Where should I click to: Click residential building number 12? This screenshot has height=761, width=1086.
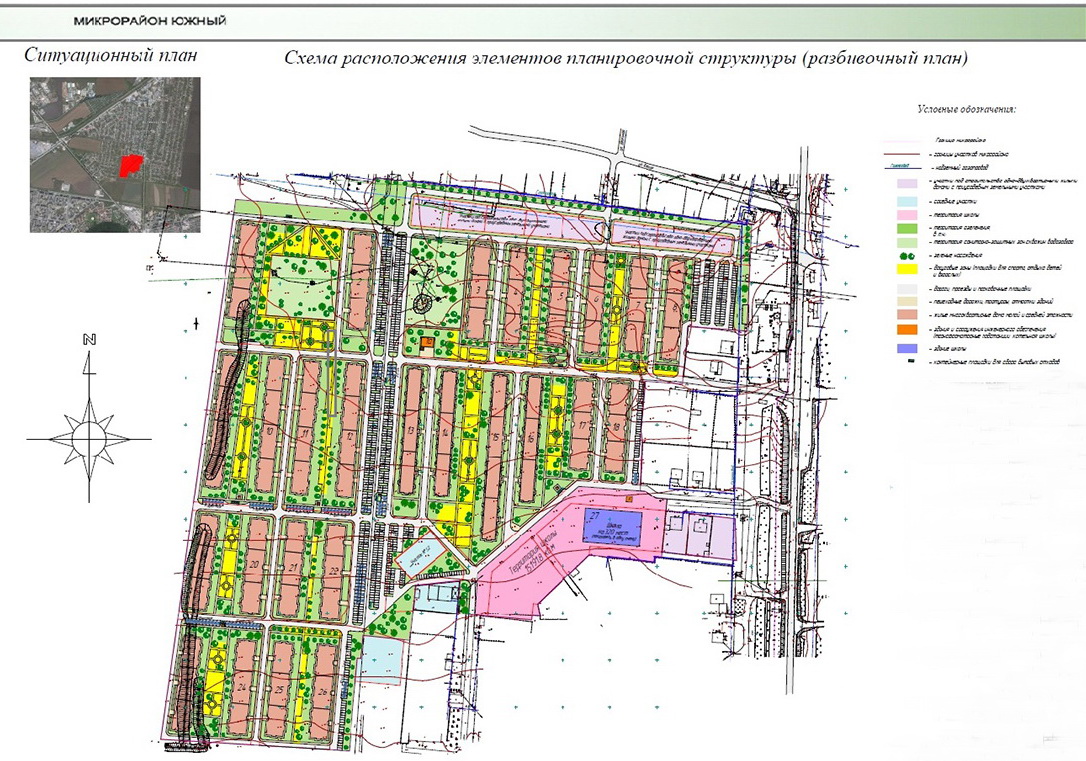(x=352, y=431)
